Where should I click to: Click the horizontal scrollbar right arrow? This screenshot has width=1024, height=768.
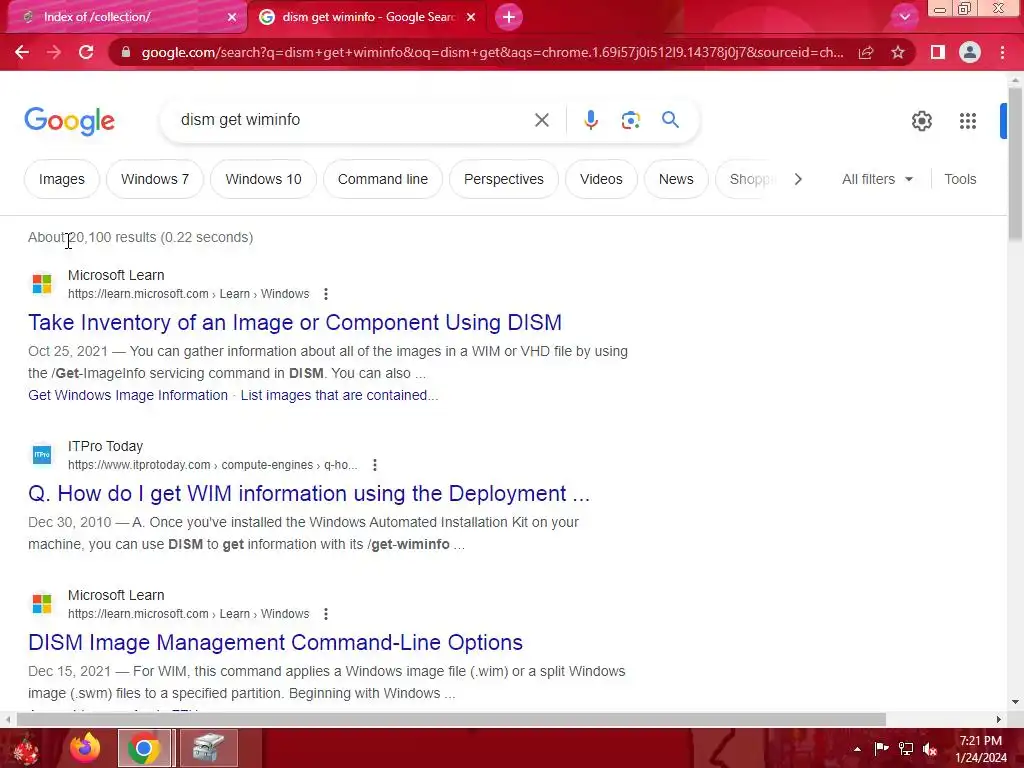pos(999,719)
